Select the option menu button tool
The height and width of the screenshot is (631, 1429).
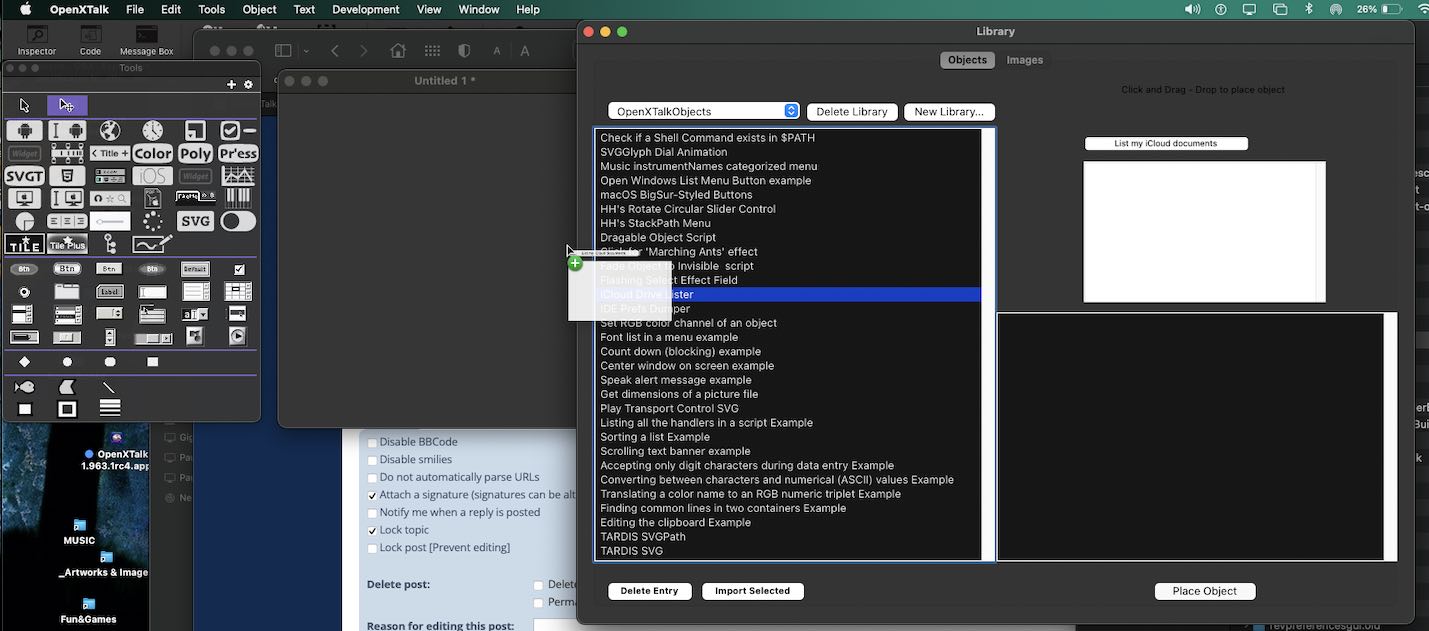pyautogui.click(x=110, y=314)
